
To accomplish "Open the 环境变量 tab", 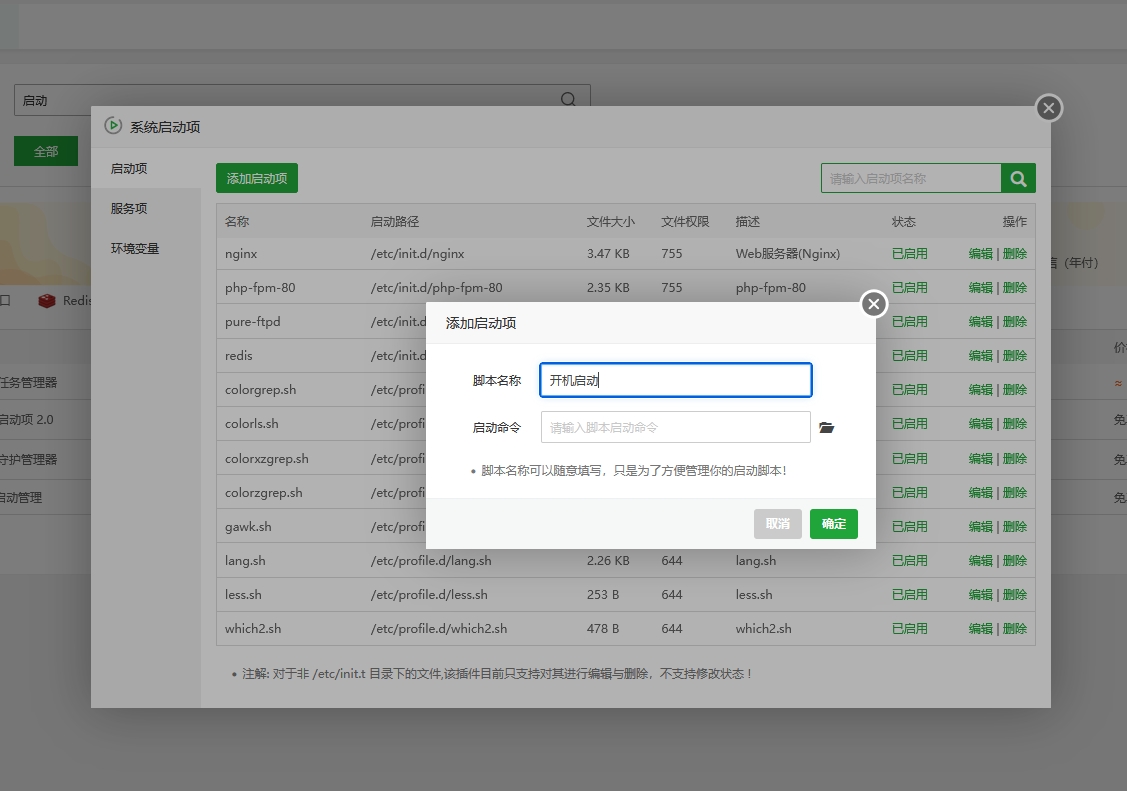I will [x=135, y=248].
